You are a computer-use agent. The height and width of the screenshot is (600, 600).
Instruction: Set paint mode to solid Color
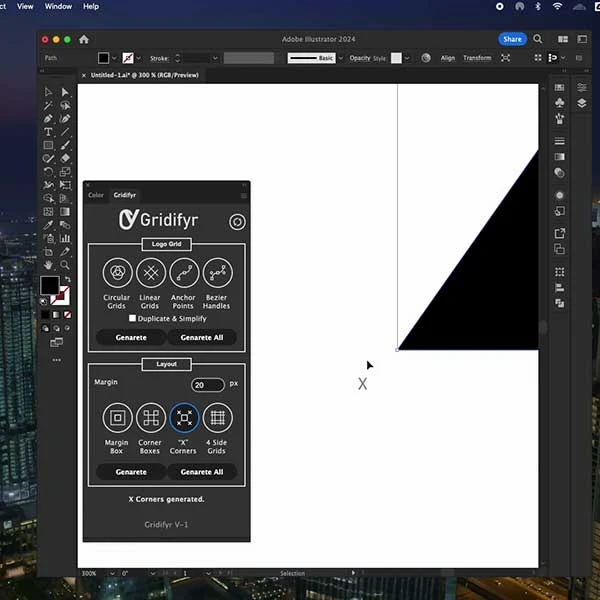tap(45, 315)
